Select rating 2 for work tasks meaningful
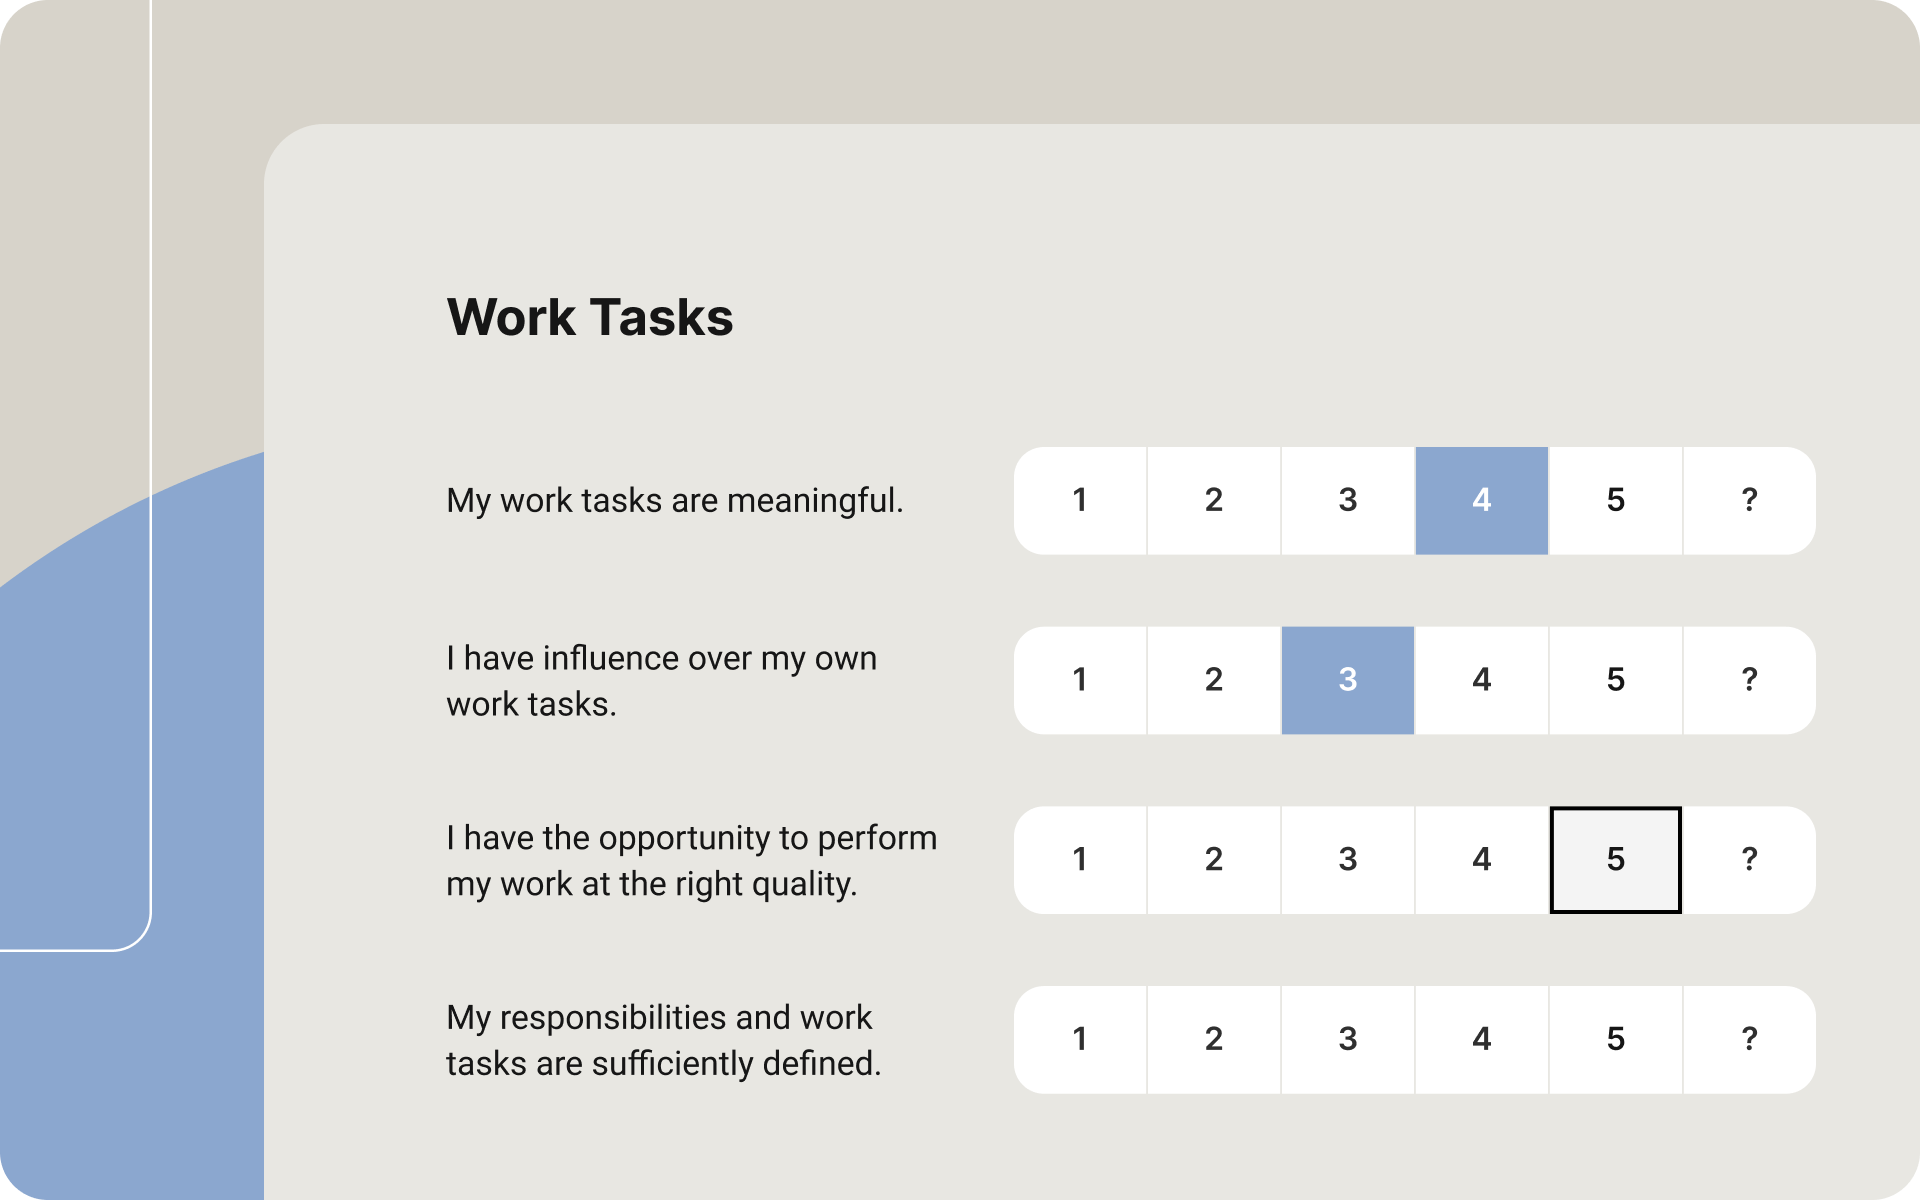The width and height of the screenshot is (1920, 1200). [1213, 500]
